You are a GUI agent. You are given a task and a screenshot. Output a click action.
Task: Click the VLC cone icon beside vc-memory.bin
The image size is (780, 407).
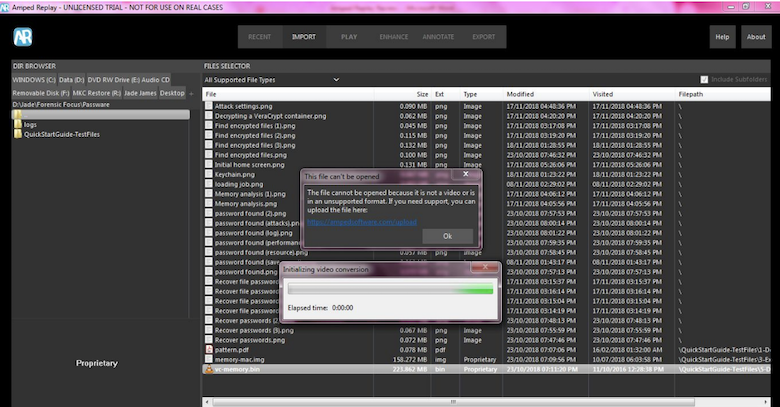coord(209,369)
